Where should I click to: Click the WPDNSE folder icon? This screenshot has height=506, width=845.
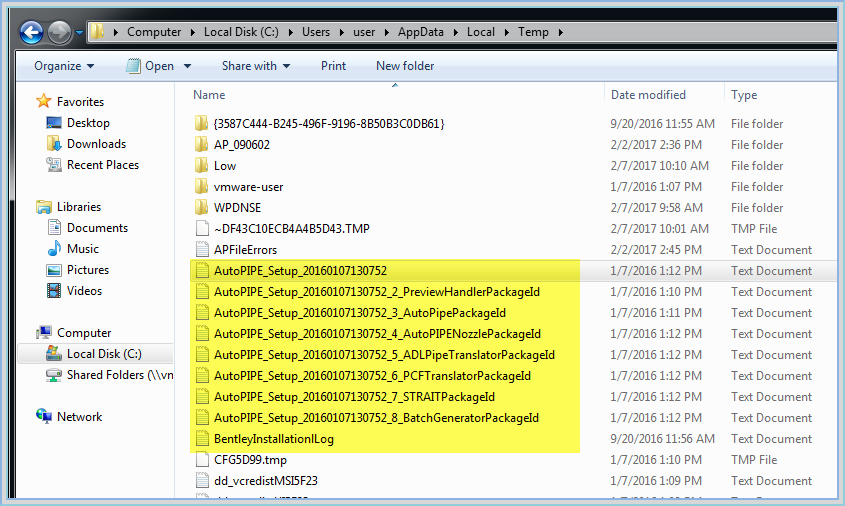pos(202,207)
